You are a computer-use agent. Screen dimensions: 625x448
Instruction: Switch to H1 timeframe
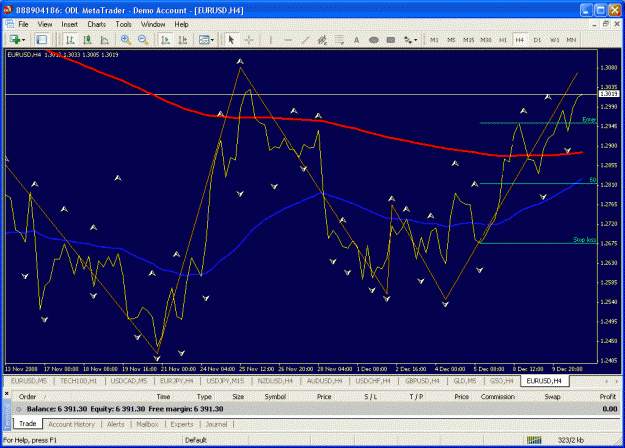click(503, 40)
